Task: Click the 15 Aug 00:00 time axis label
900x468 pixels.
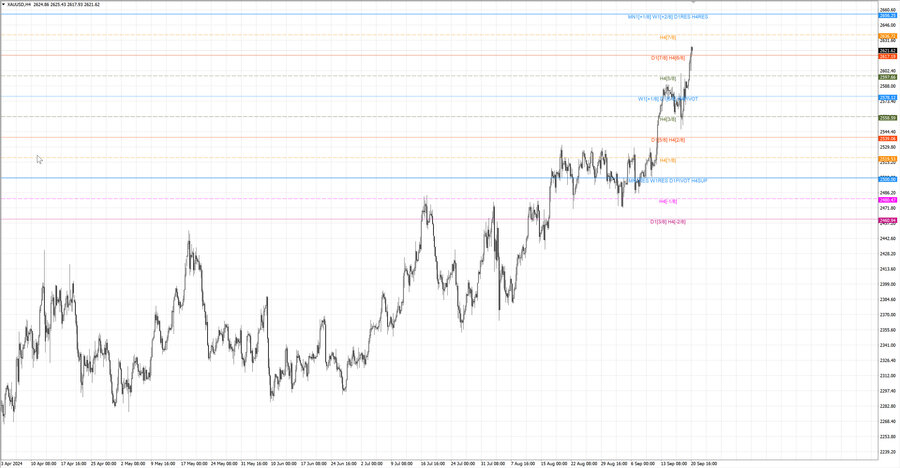Action: (554, 463)
